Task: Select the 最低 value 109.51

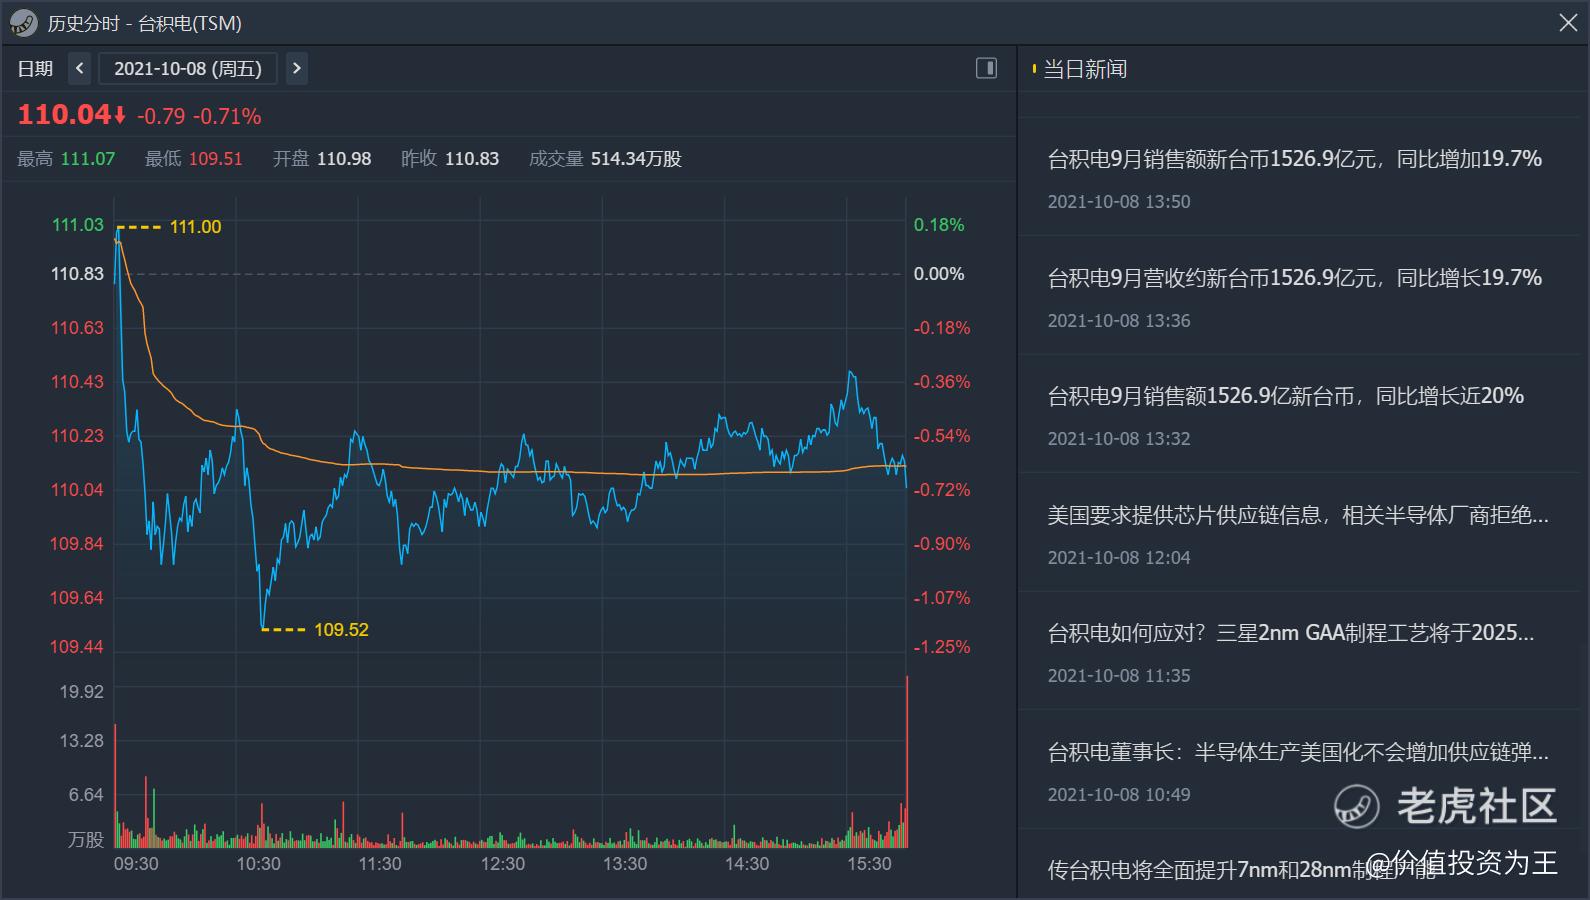Action: pos(216,159)
